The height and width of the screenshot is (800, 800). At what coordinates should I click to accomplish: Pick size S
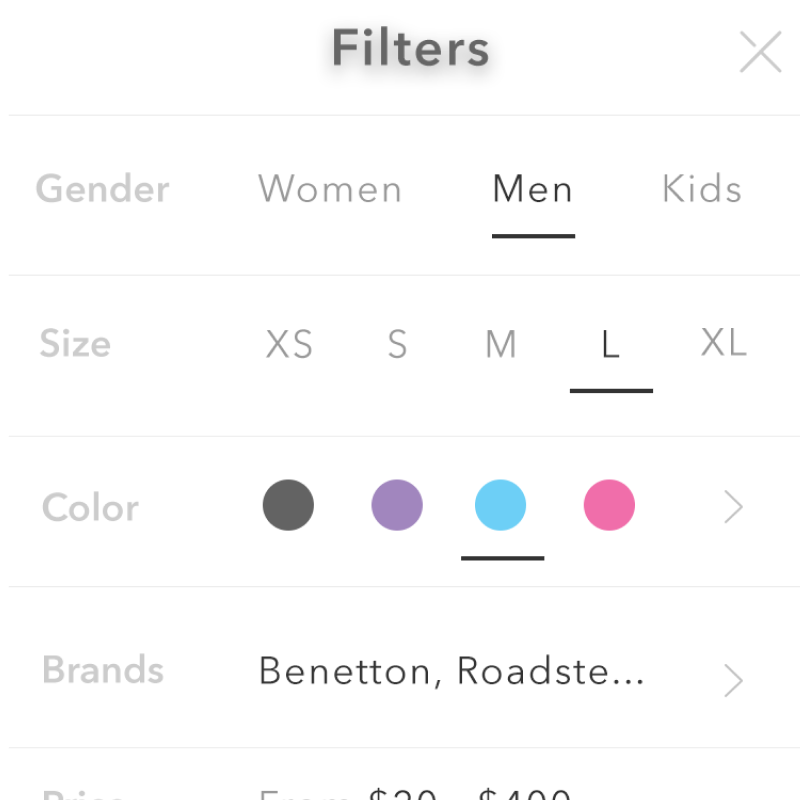[x=397, y=345]
